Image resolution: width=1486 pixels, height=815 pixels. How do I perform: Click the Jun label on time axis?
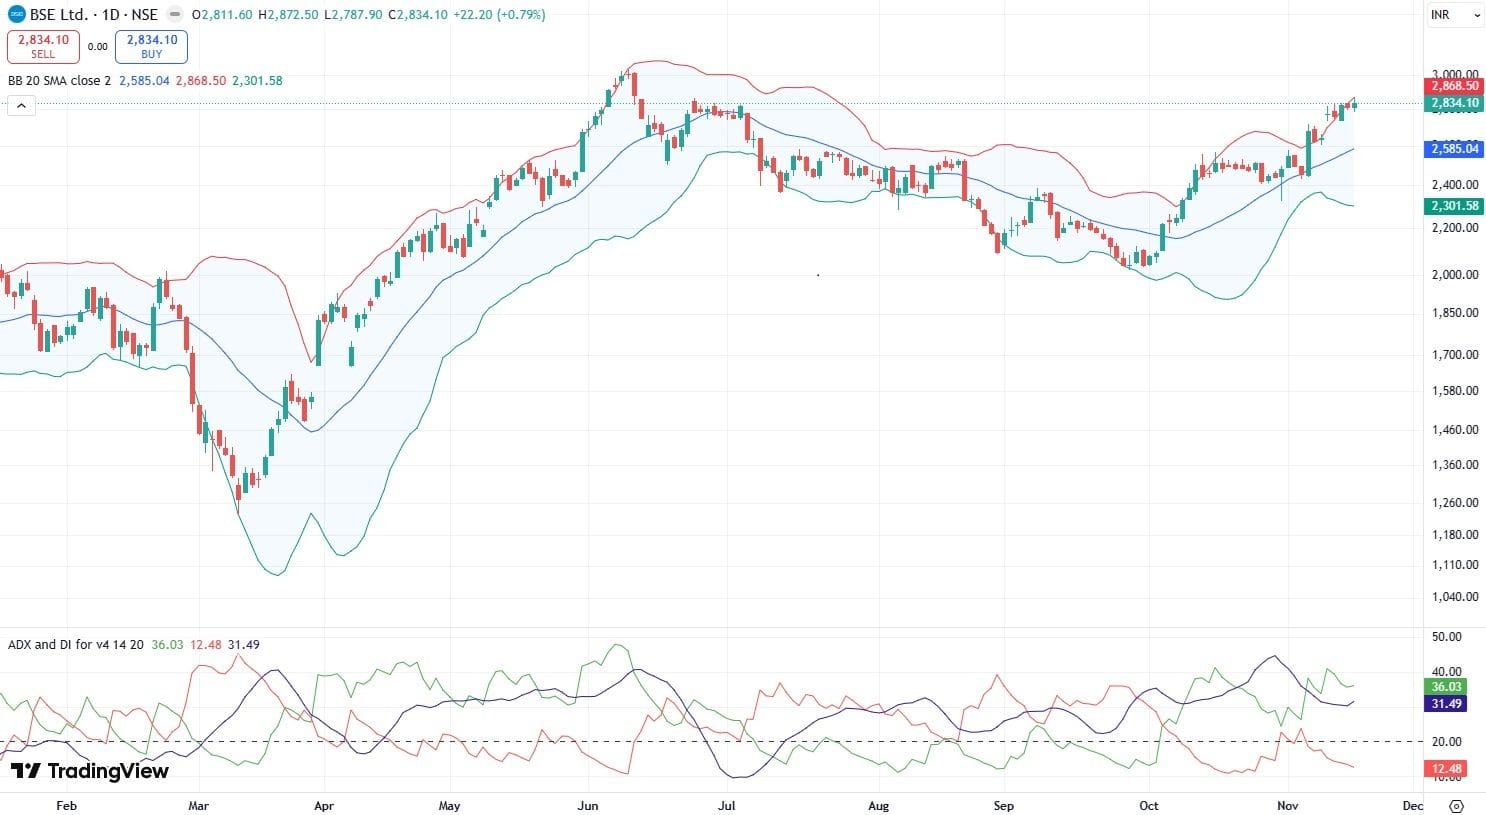coord(588,805)
